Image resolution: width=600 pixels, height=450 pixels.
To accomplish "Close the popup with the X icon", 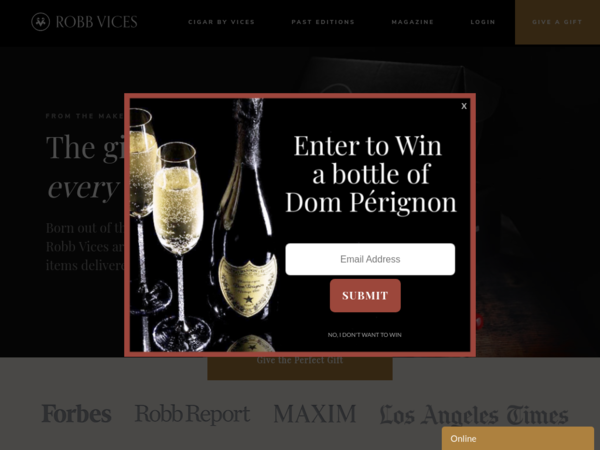I will [x=464, y=106].
